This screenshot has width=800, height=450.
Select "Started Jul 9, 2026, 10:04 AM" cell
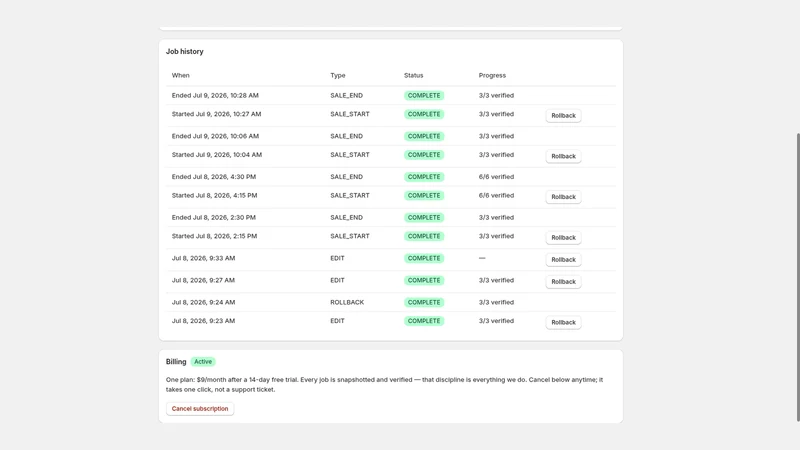217,155
